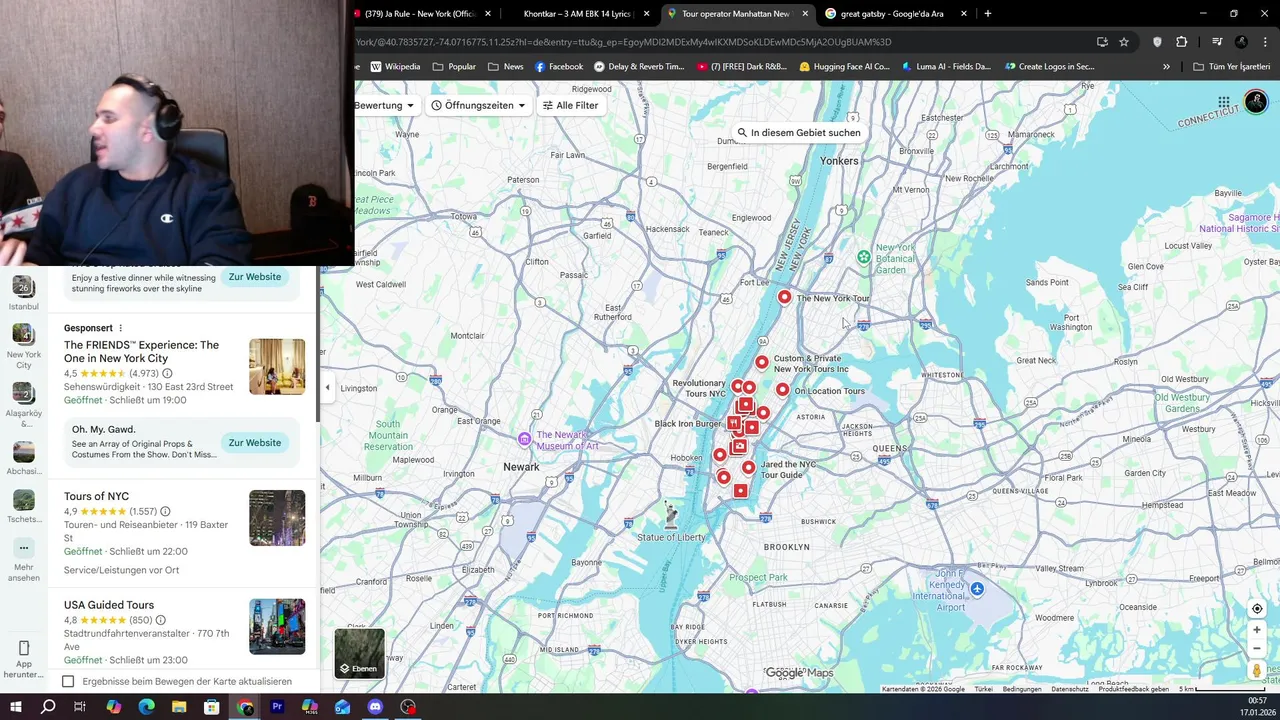Click the JFK Airport marker icon
The width and height of the screenshot is (1280, 720).
(x=977, y=589)
